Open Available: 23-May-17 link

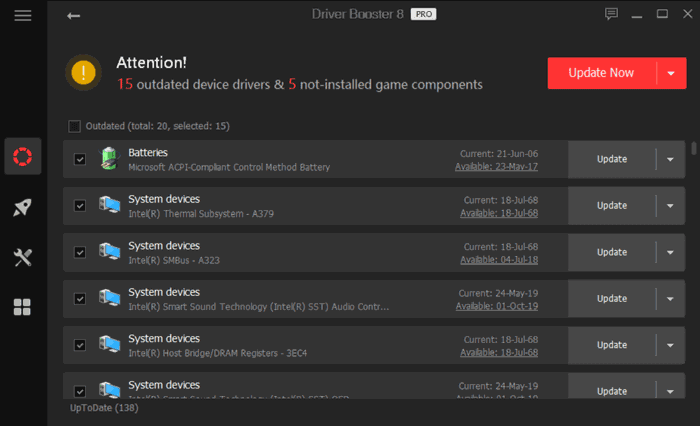[x=496, y=167]
